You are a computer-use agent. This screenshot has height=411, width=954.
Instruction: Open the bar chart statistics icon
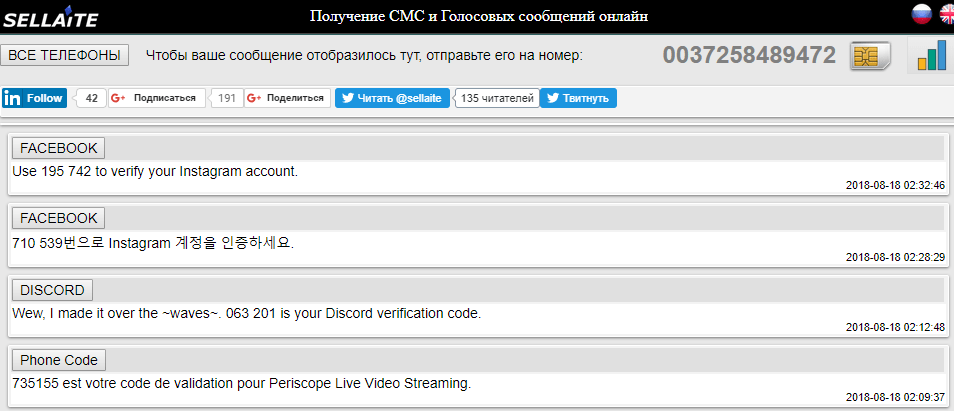(x=931, y=56)
